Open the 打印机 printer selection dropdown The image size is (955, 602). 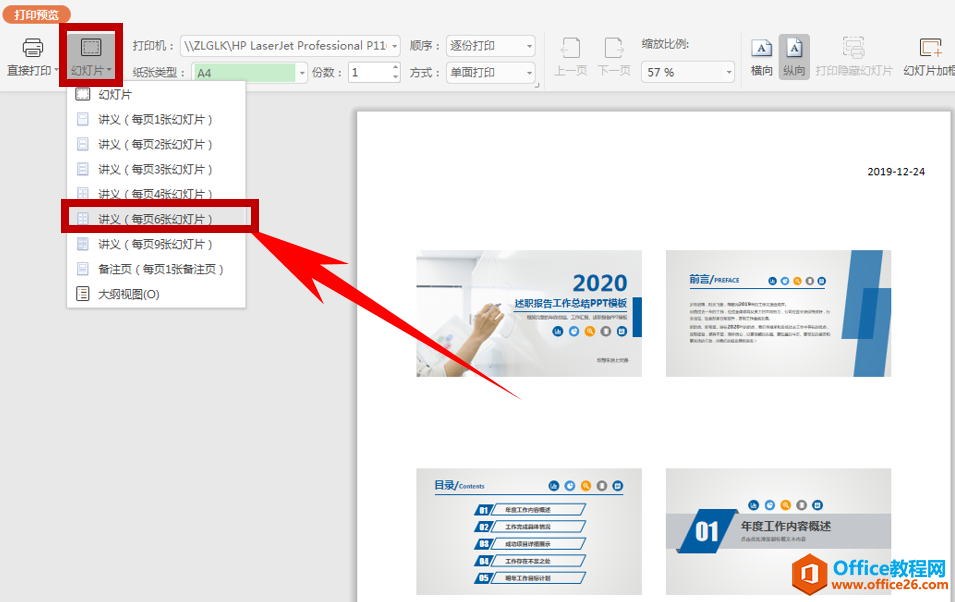(x=393, y=45)
